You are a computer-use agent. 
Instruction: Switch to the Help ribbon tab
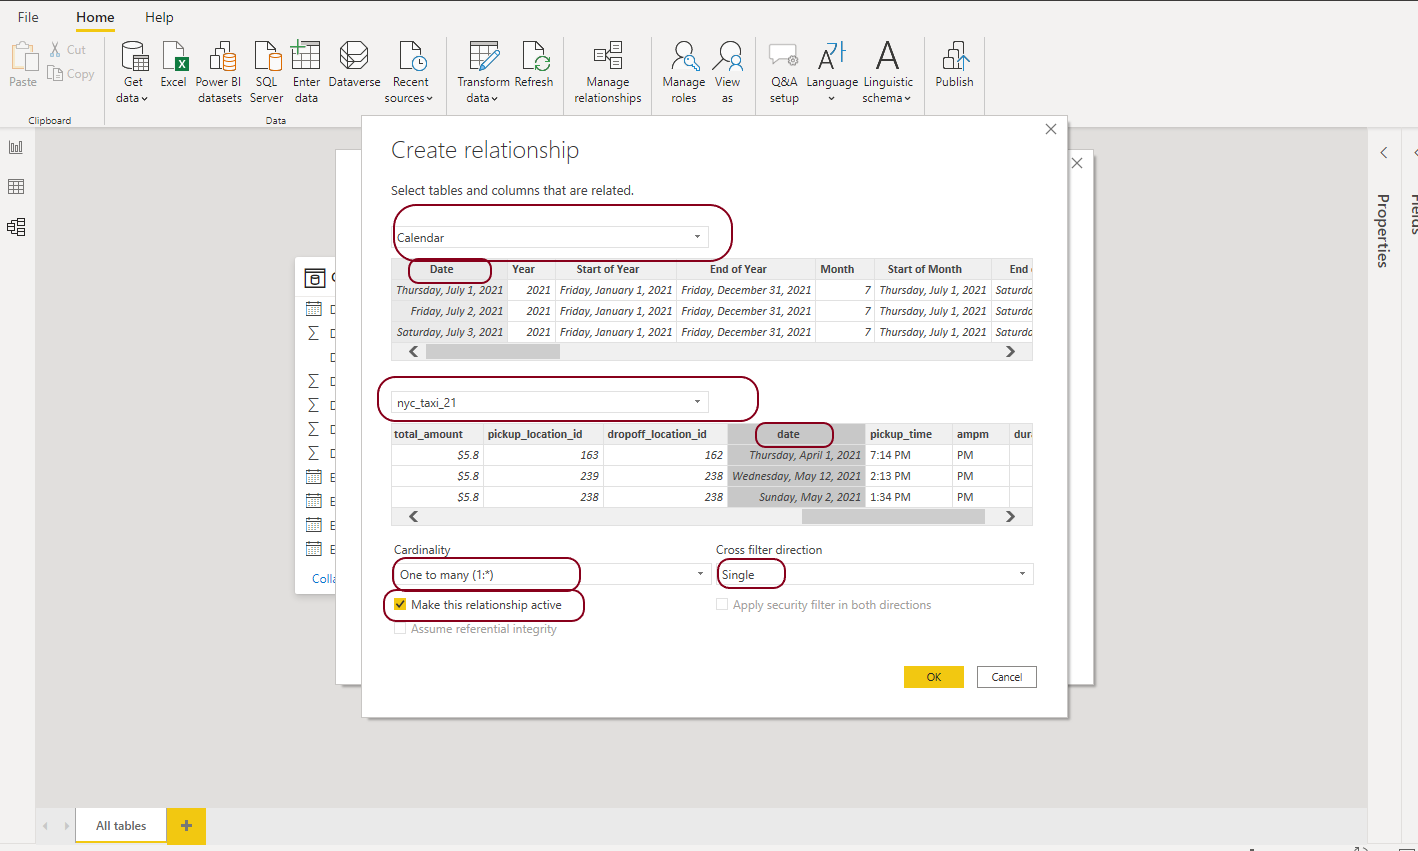tap(159, 17)
